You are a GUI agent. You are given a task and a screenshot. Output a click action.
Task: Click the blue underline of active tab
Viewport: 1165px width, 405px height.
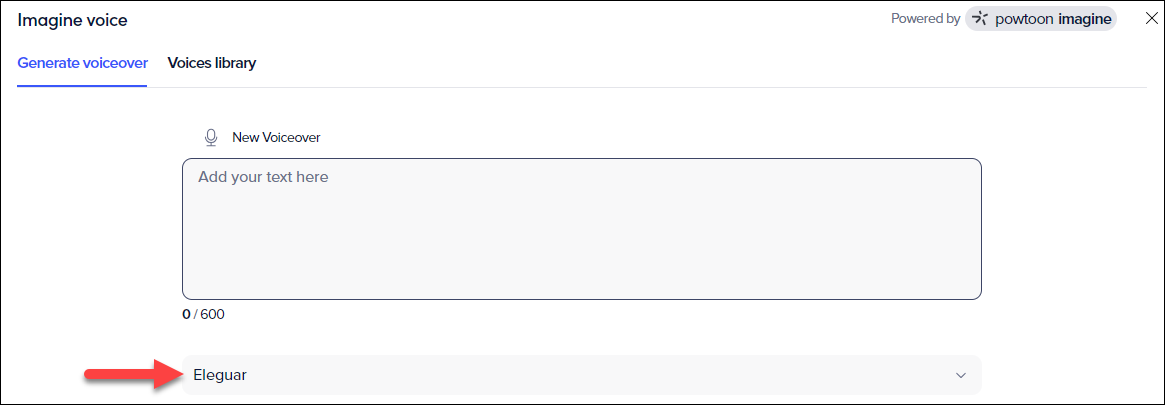pyautogui.click(x=82, y=85)
